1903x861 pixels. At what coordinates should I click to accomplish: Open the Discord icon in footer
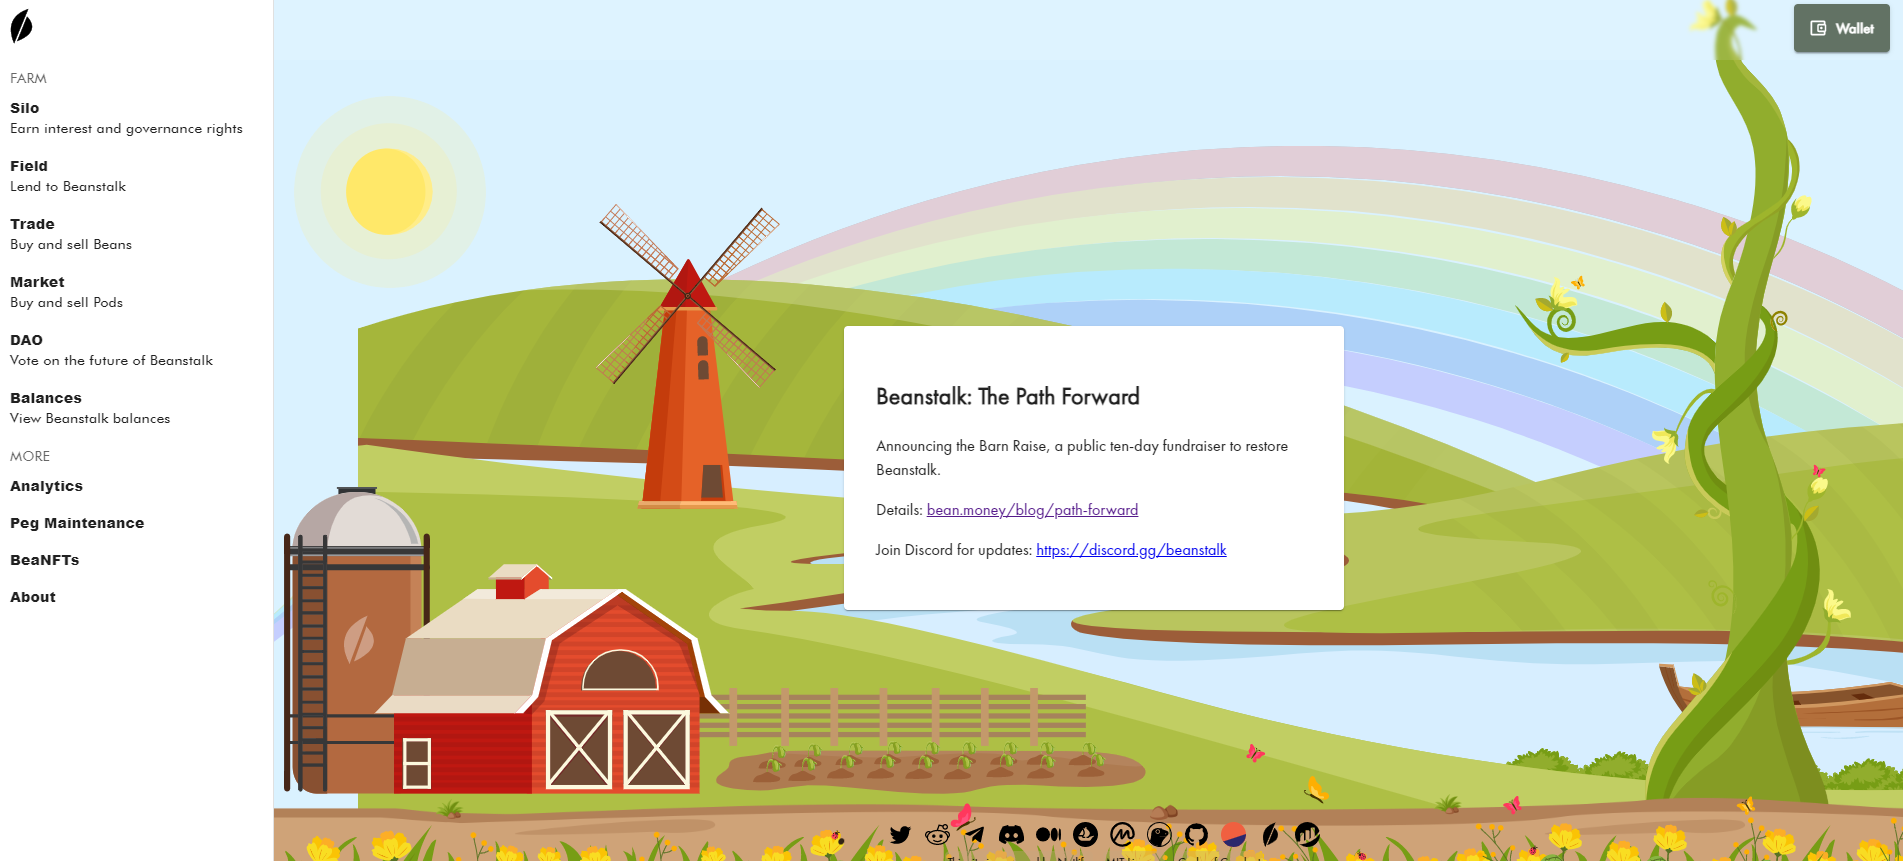pyautogui.click(x=1011, y=835)
